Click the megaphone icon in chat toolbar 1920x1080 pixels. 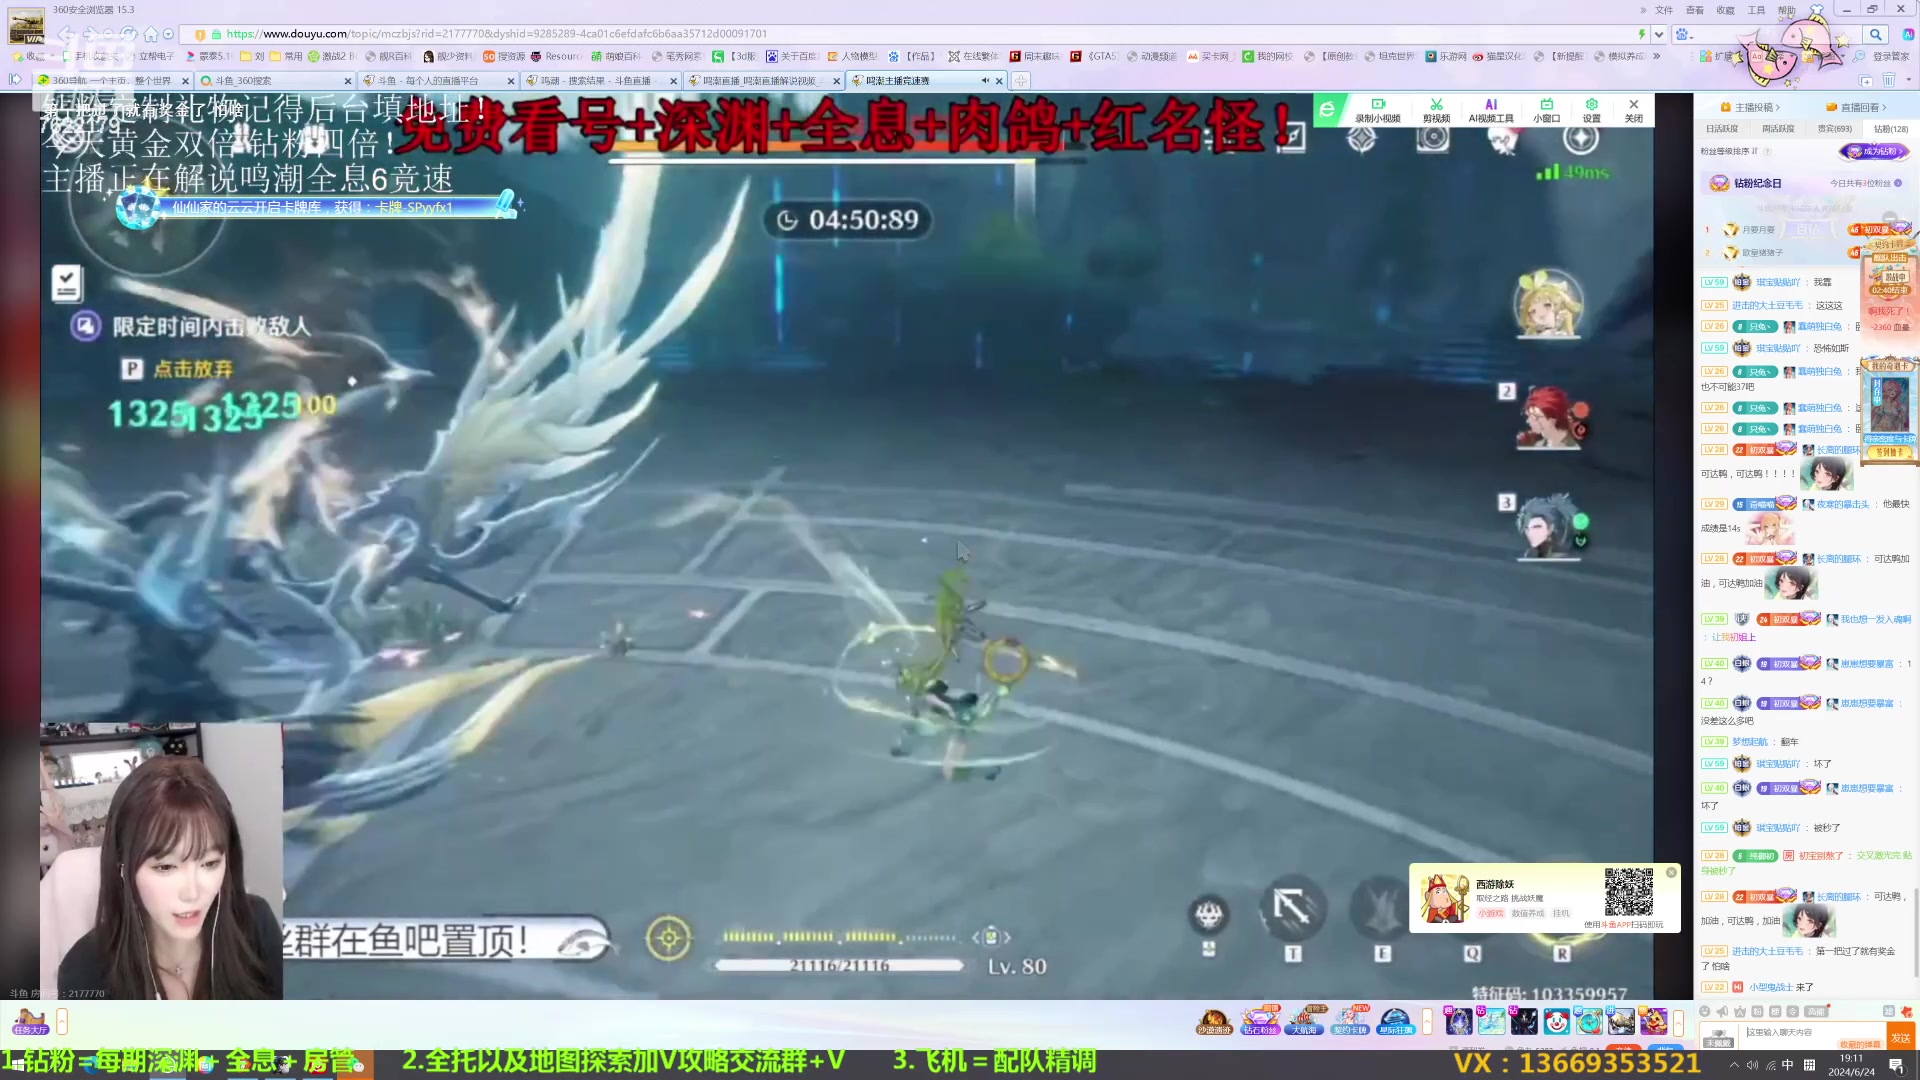(1722, 1011)
